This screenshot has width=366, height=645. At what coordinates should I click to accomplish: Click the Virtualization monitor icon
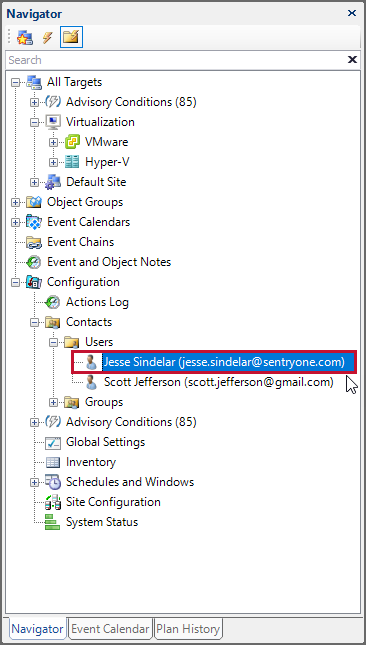coord(53,122)
